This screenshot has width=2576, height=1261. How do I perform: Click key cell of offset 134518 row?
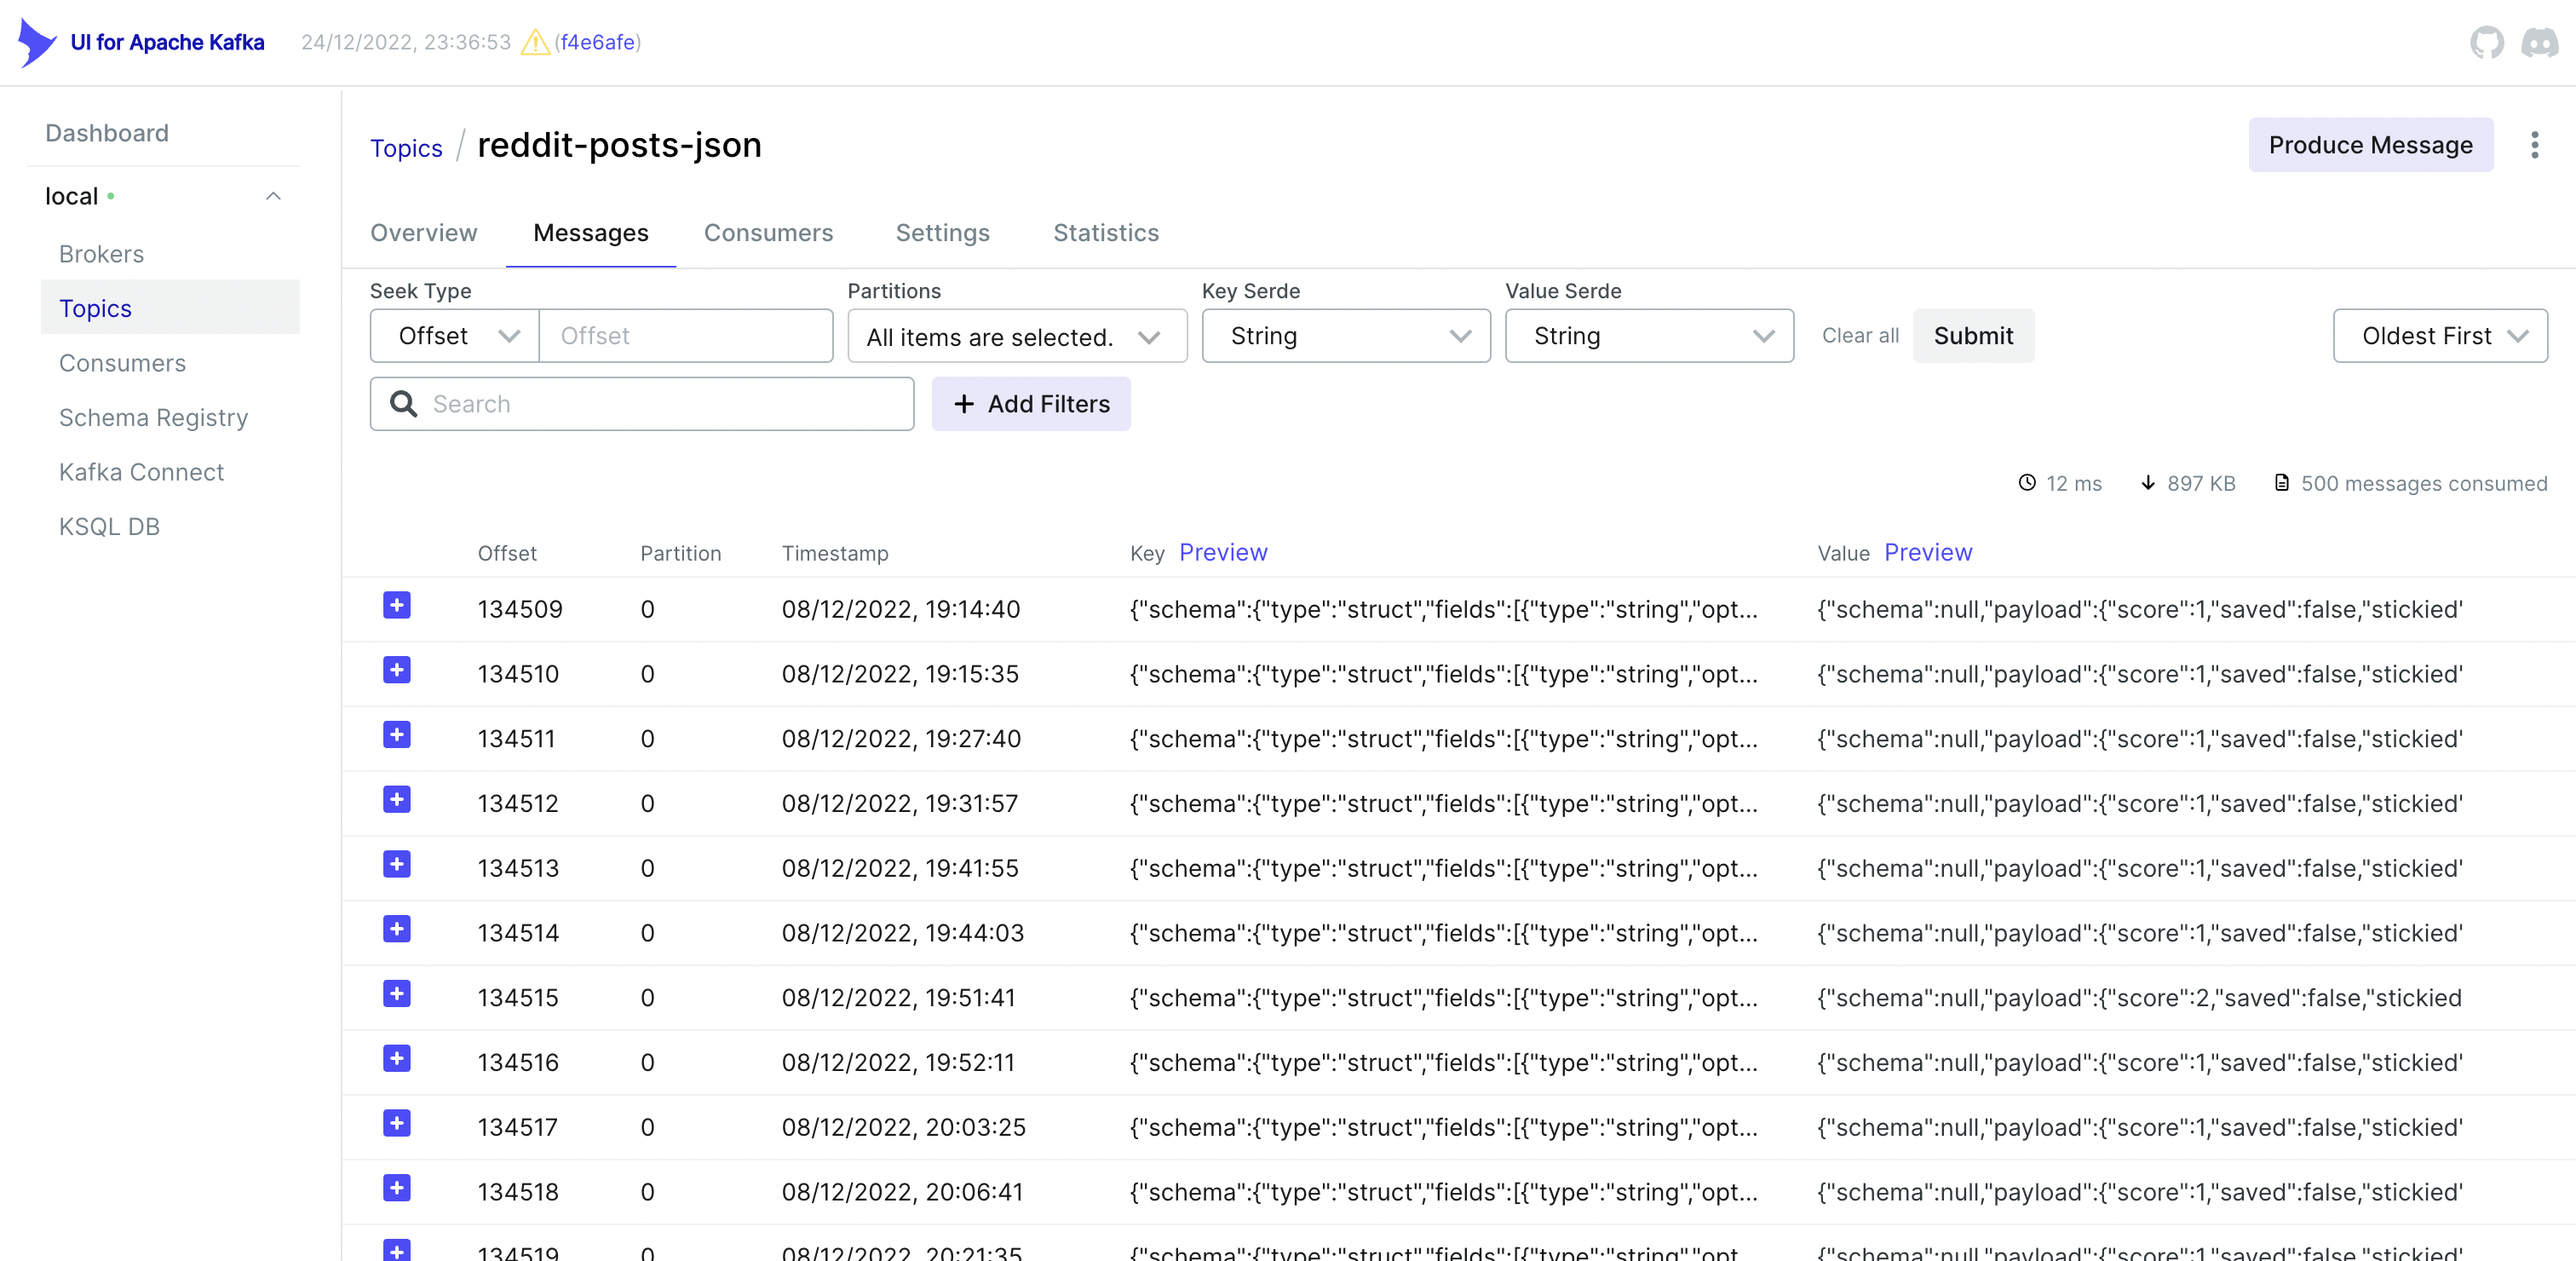tap(1443, 1192)
